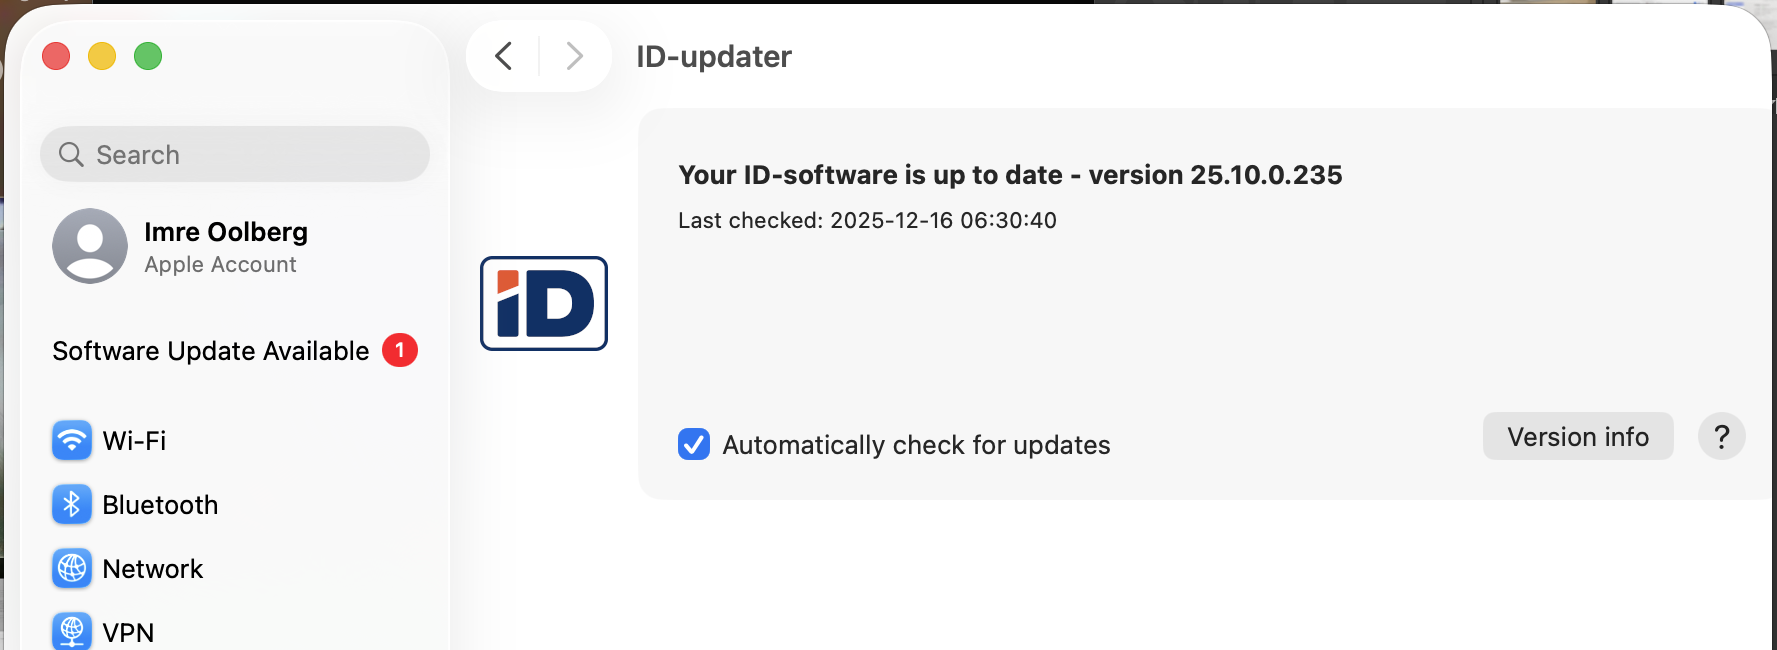Go forward using the right chevron
Viewport: 1777px width, 650px height.
(x=574, y=56)
